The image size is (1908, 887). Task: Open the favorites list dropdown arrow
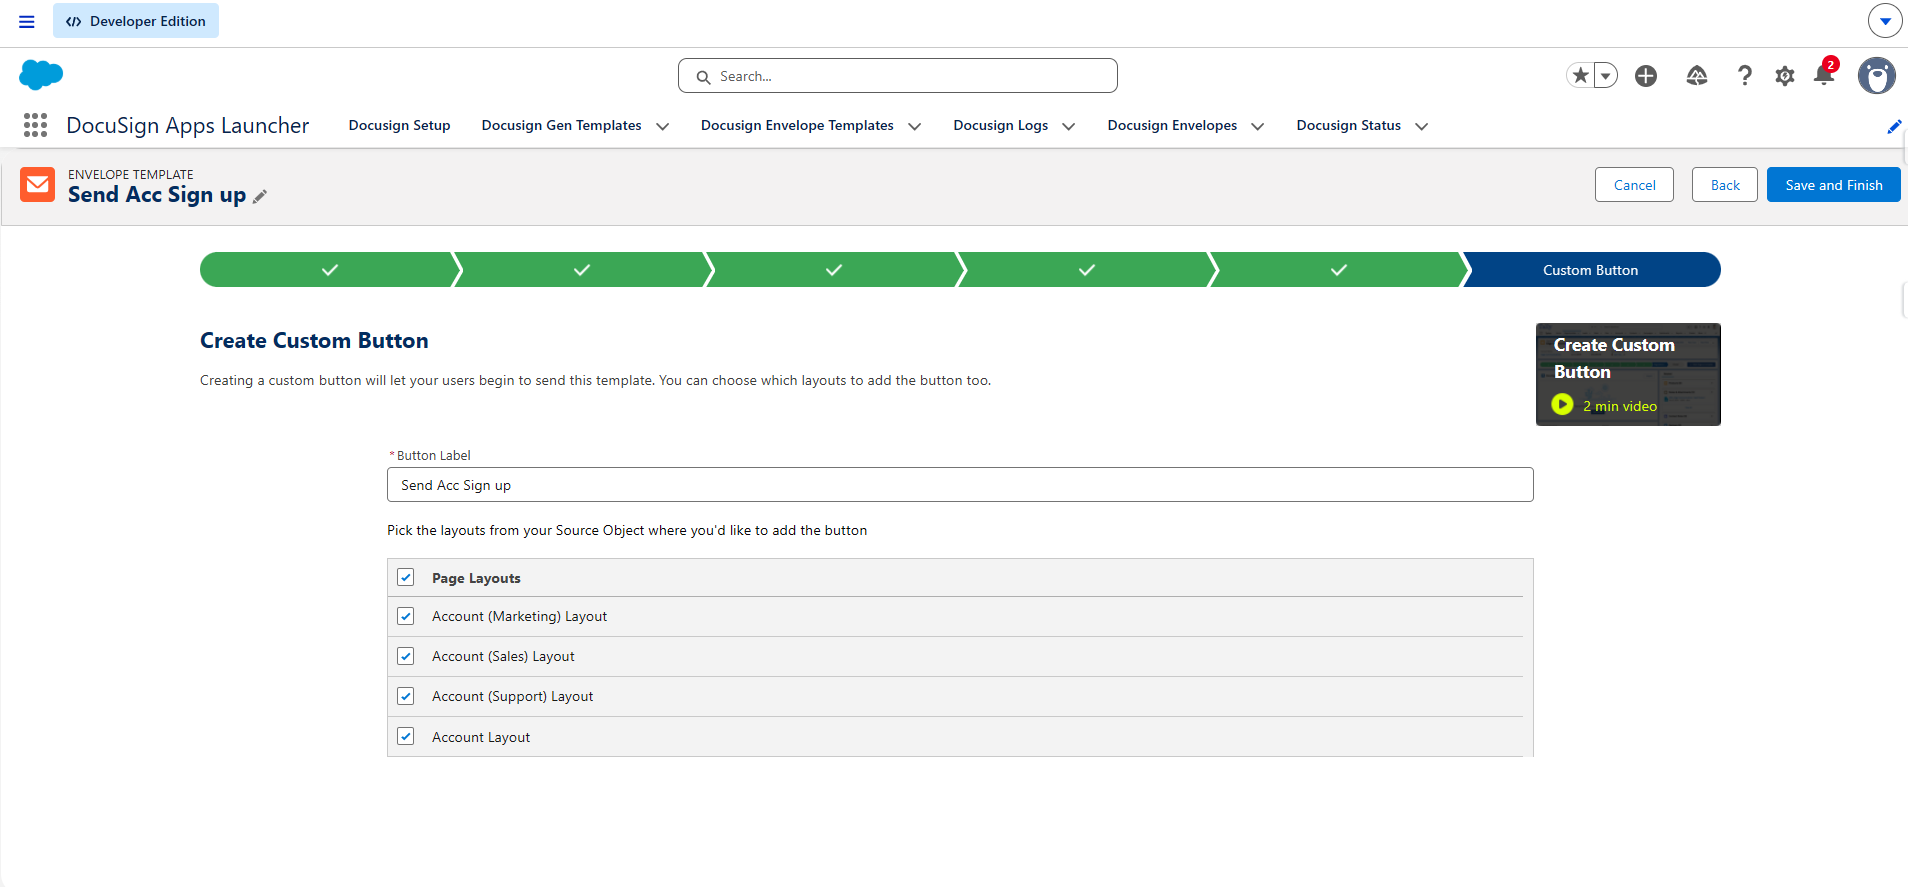pos(1606,75)
